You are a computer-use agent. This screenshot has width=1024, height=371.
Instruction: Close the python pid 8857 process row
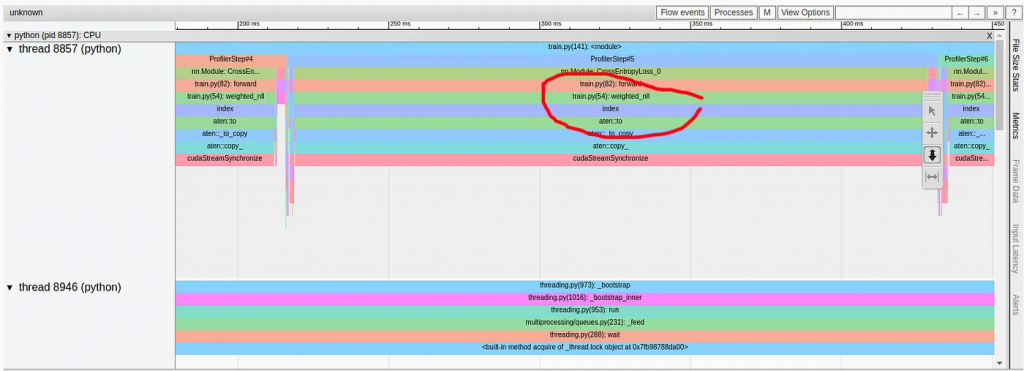click(989, 35)
